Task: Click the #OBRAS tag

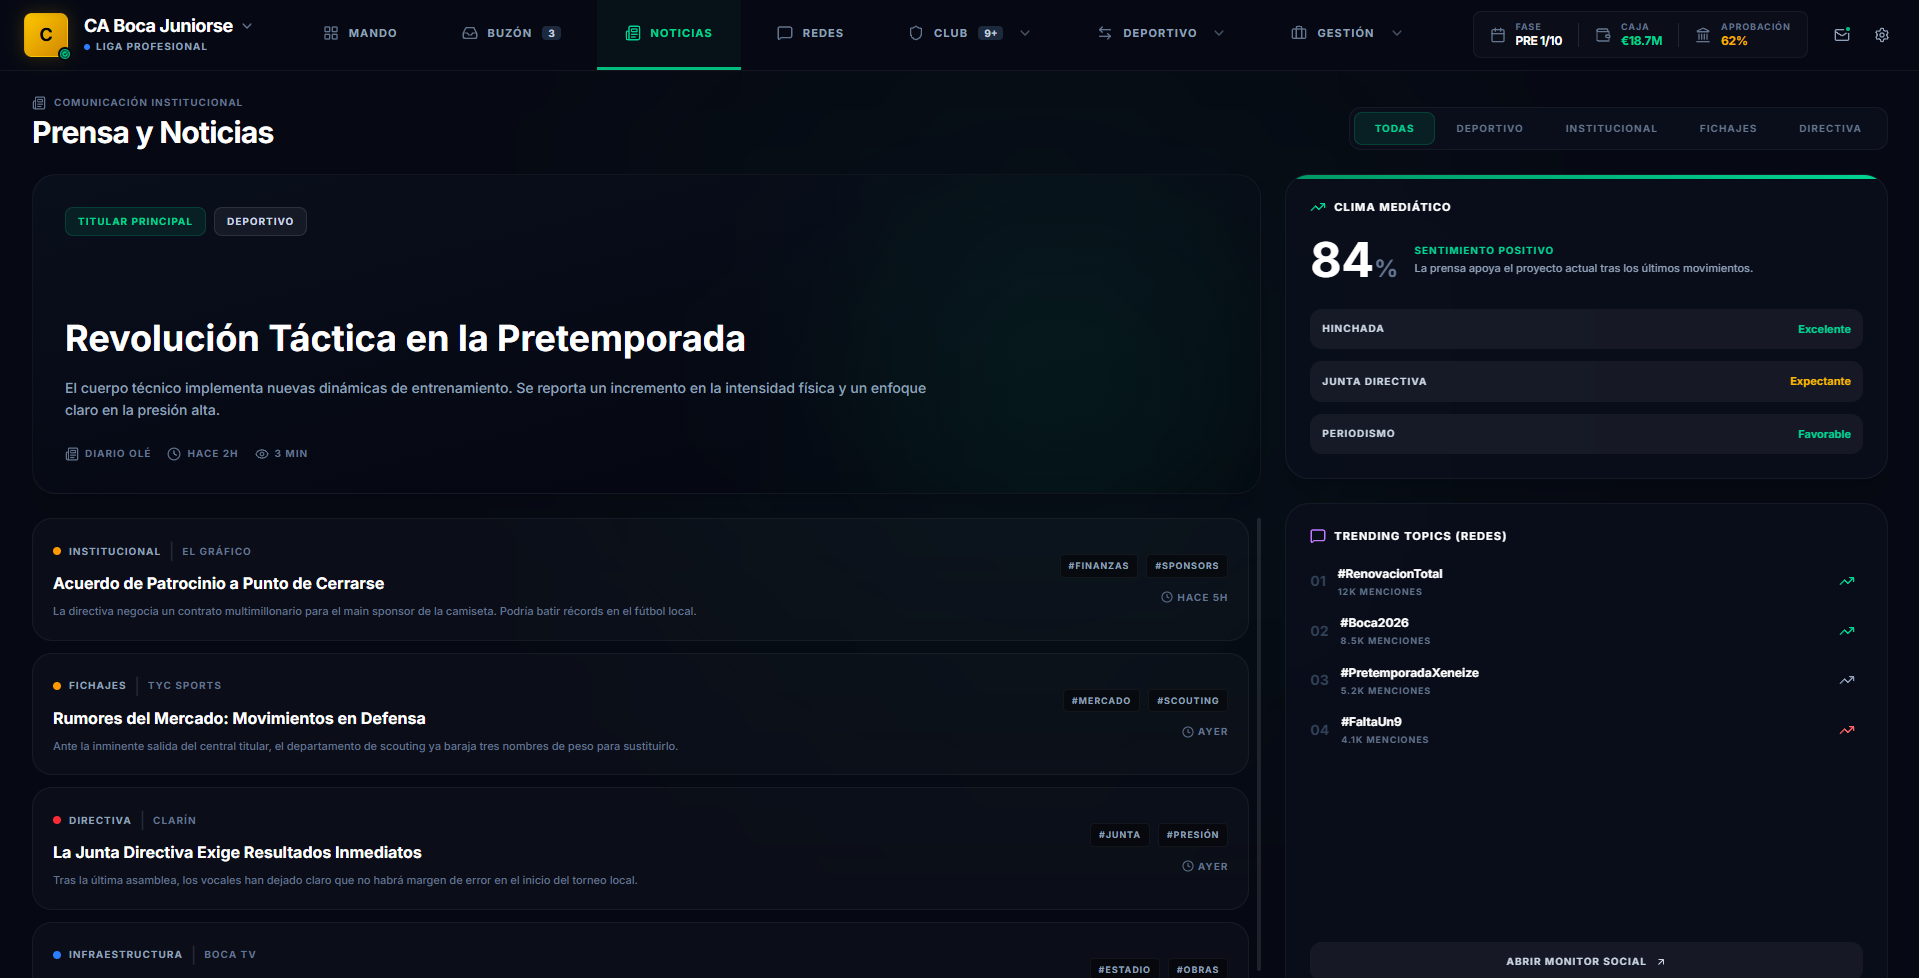Action: pos(1198,970)
